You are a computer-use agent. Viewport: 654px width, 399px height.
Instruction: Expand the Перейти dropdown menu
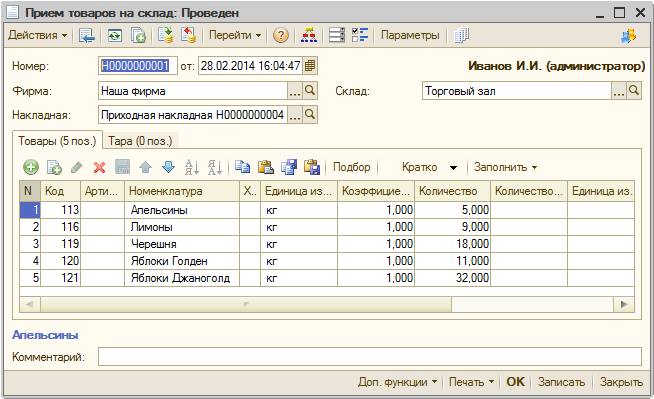(235, 35)
